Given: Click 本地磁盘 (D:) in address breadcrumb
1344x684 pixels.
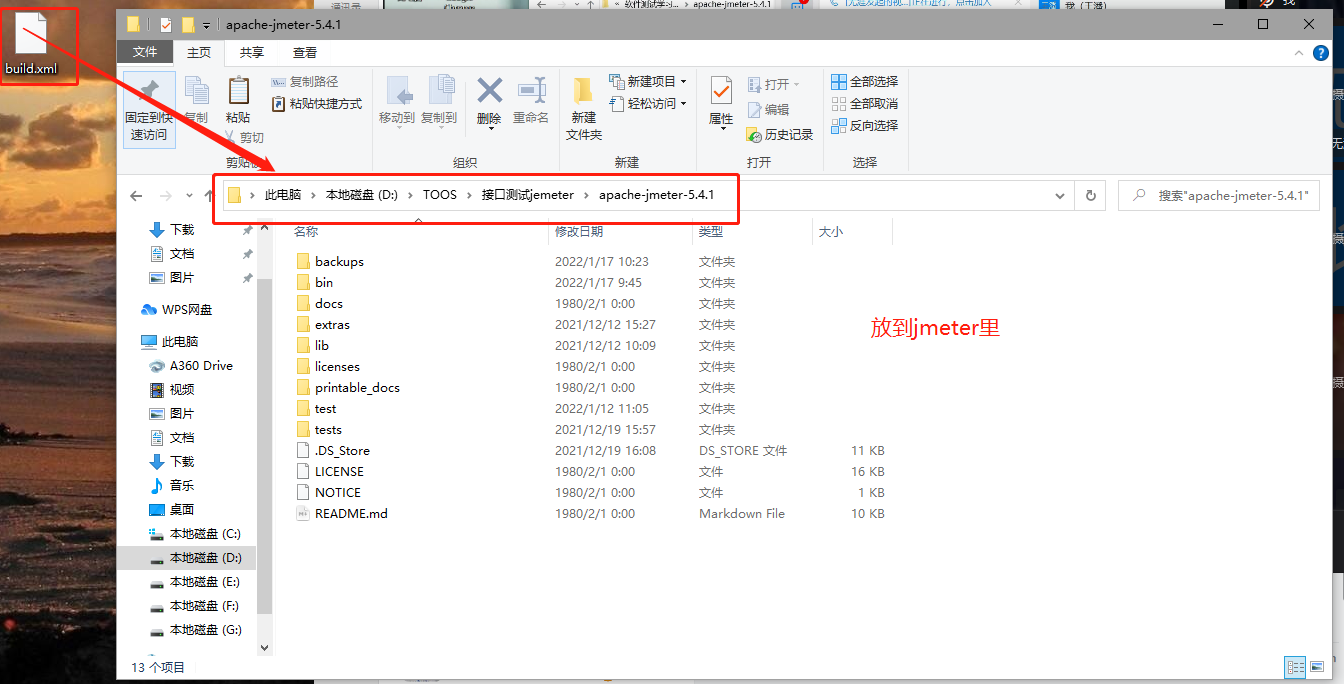Looking at the screenshot, I should (x=362, y=195).
